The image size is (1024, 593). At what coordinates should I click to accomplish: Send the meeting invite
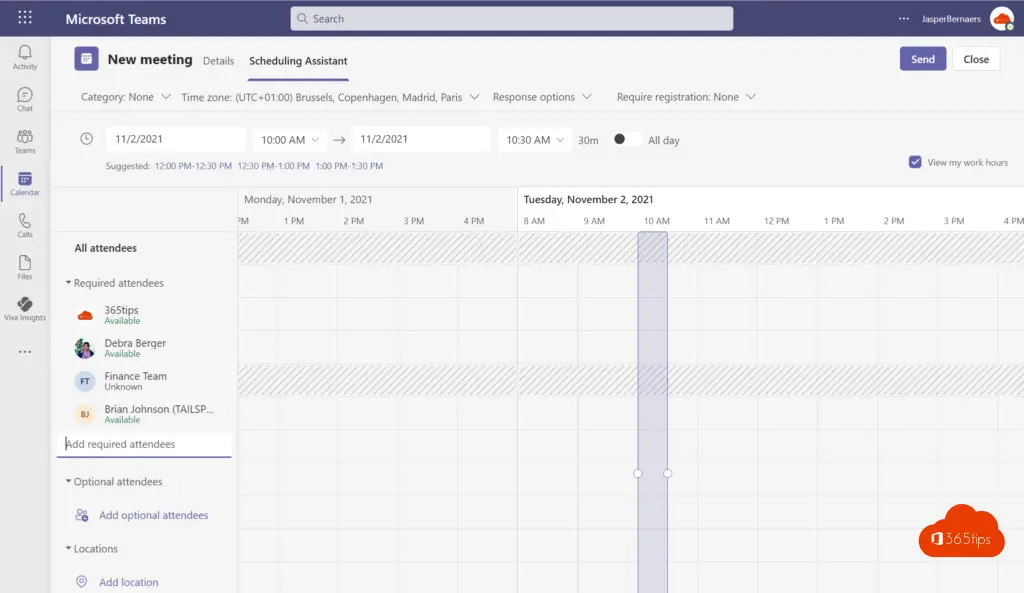[x=923, y=59]
